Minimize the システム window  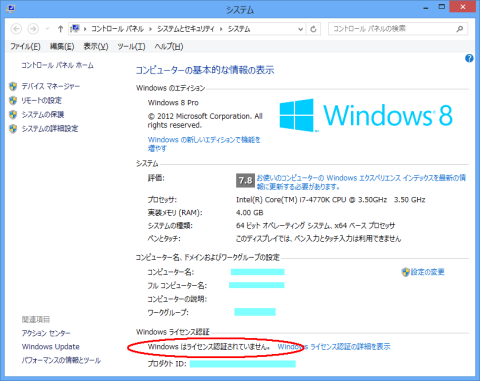point(426,7)
